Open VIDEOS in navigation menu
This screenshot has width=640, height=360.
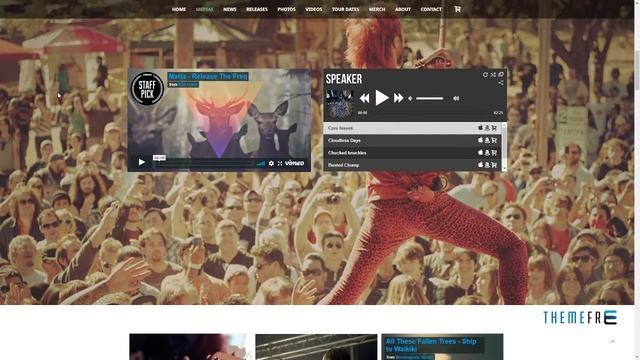point(313,9)
